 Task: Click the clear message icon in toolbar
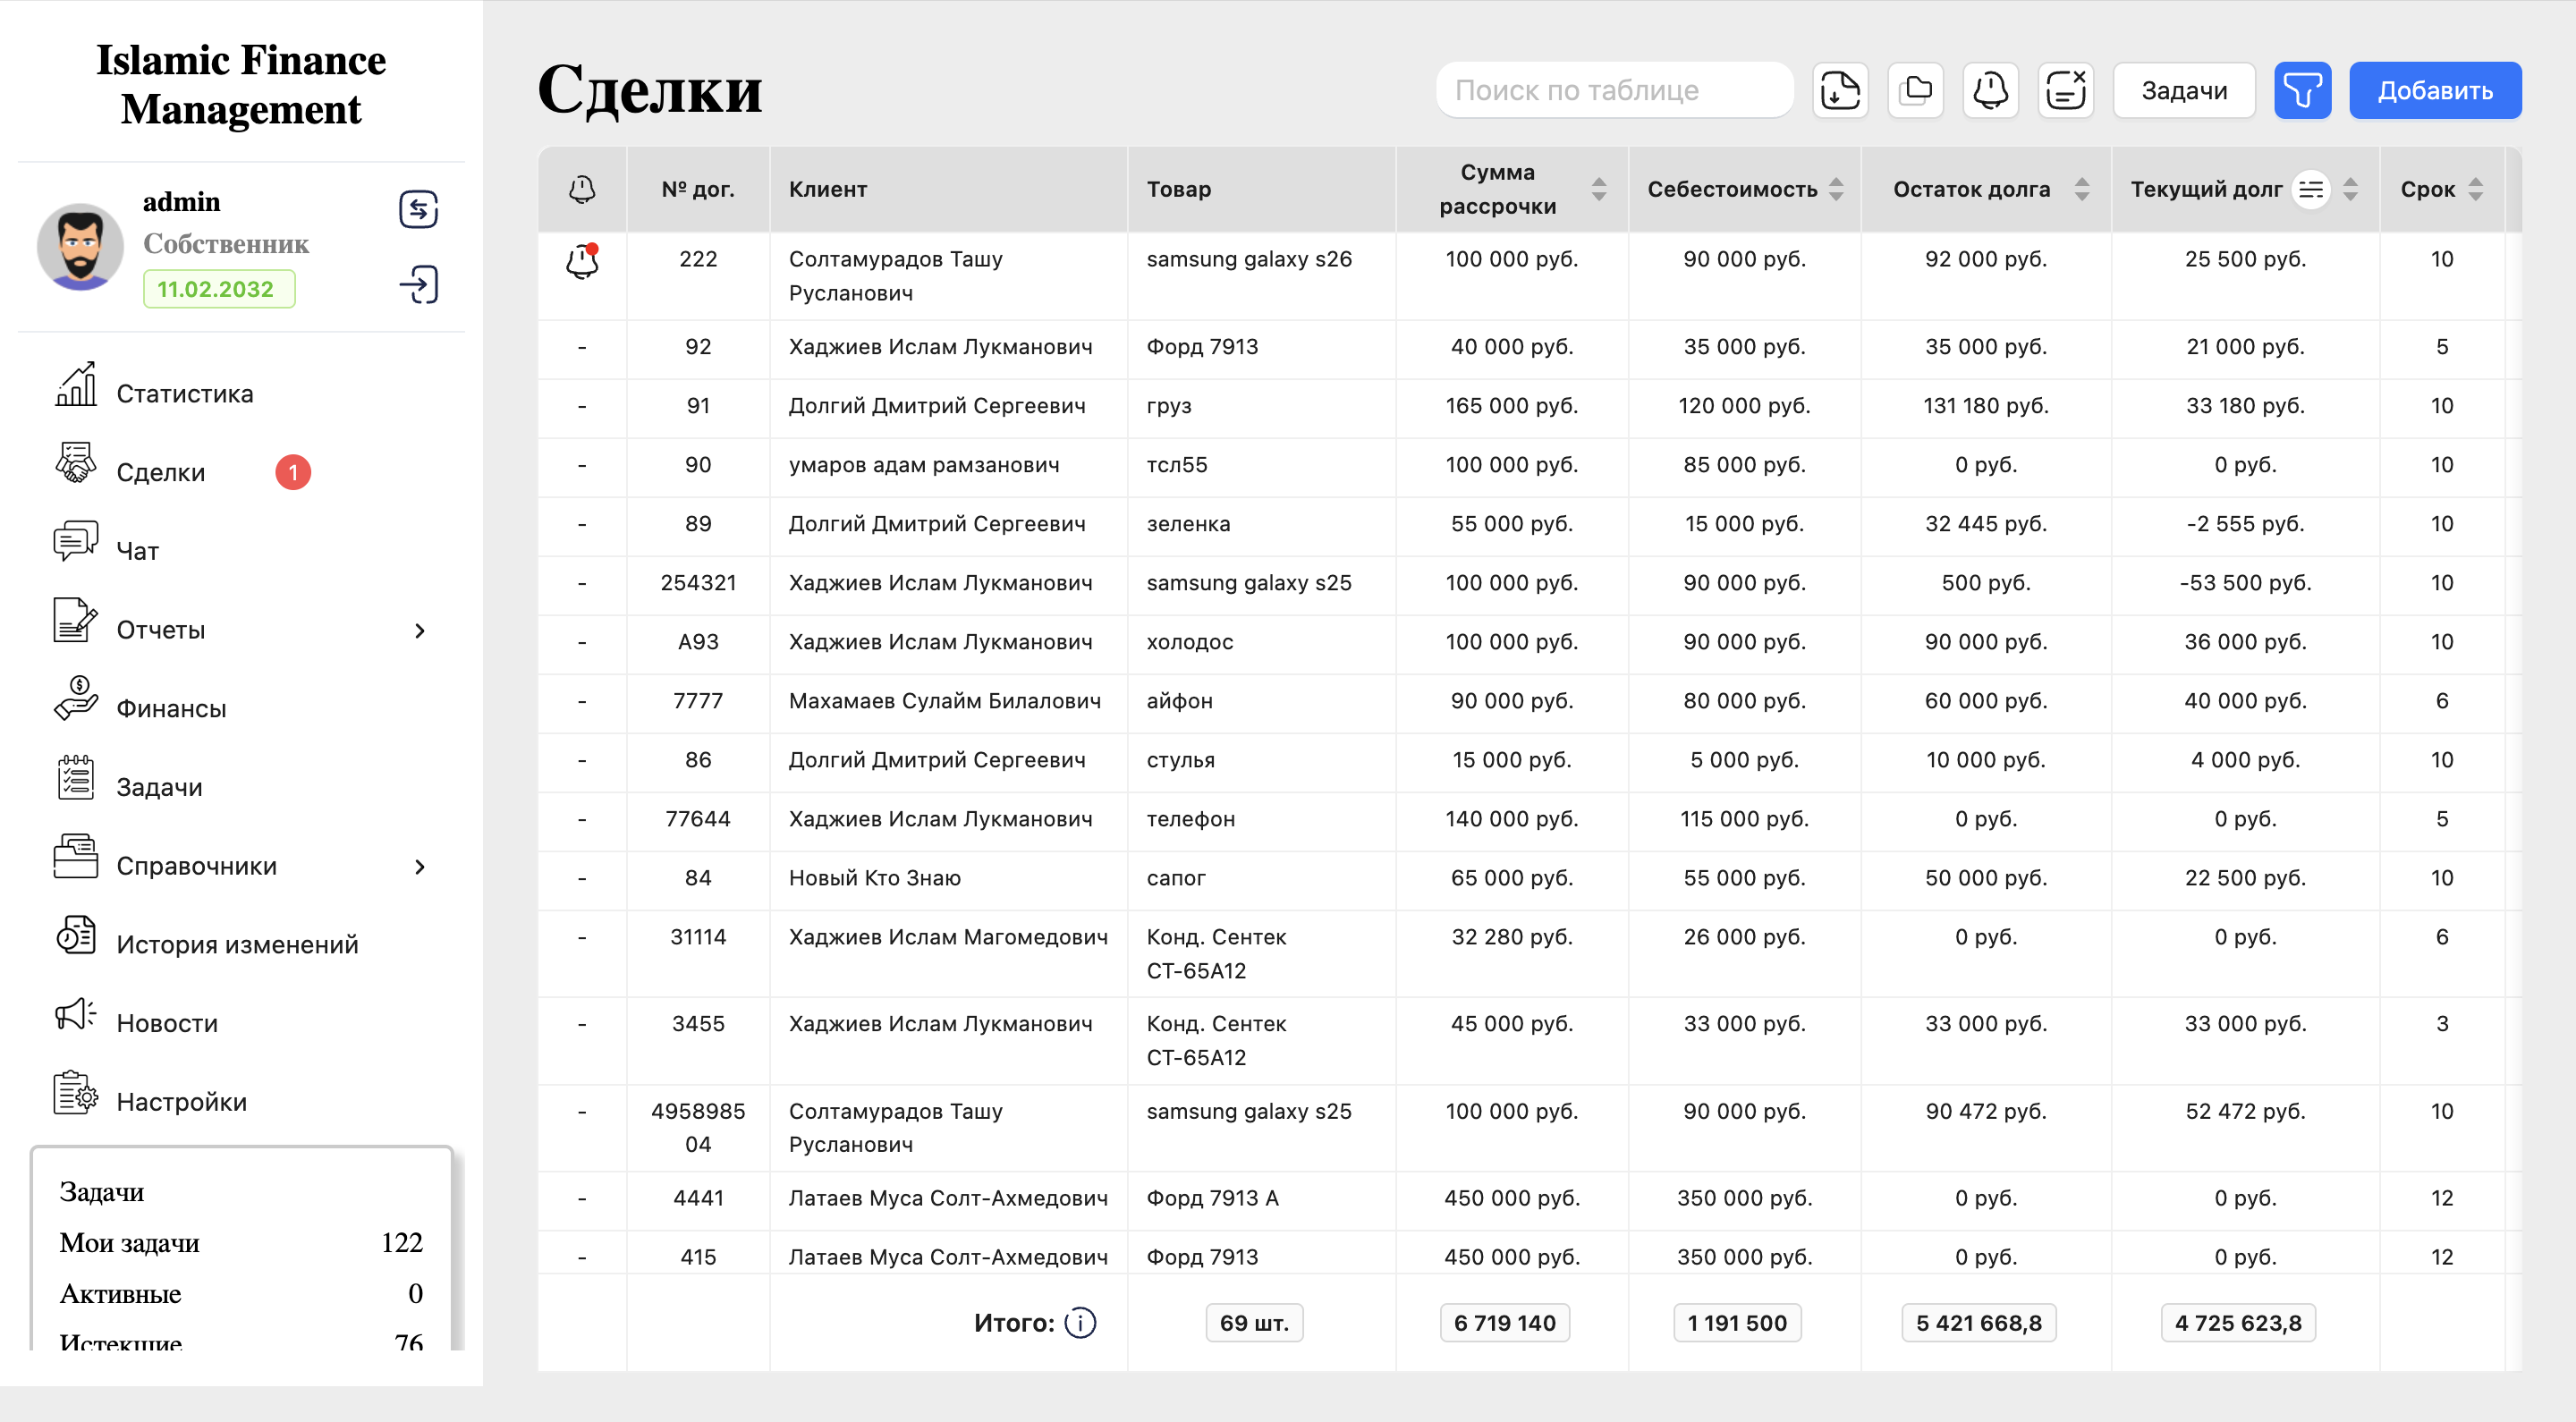(x=2065, y=91)
